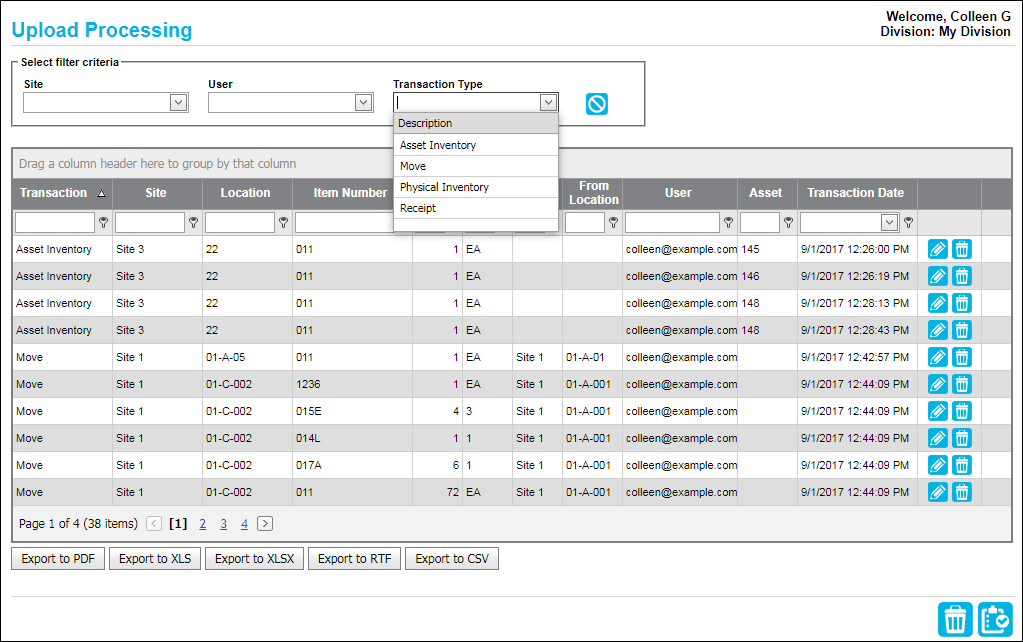Open filter menu for the Location column
The height and width of the screenshot is (642, 1023).
pyautogui.click(x=283, y=222)
